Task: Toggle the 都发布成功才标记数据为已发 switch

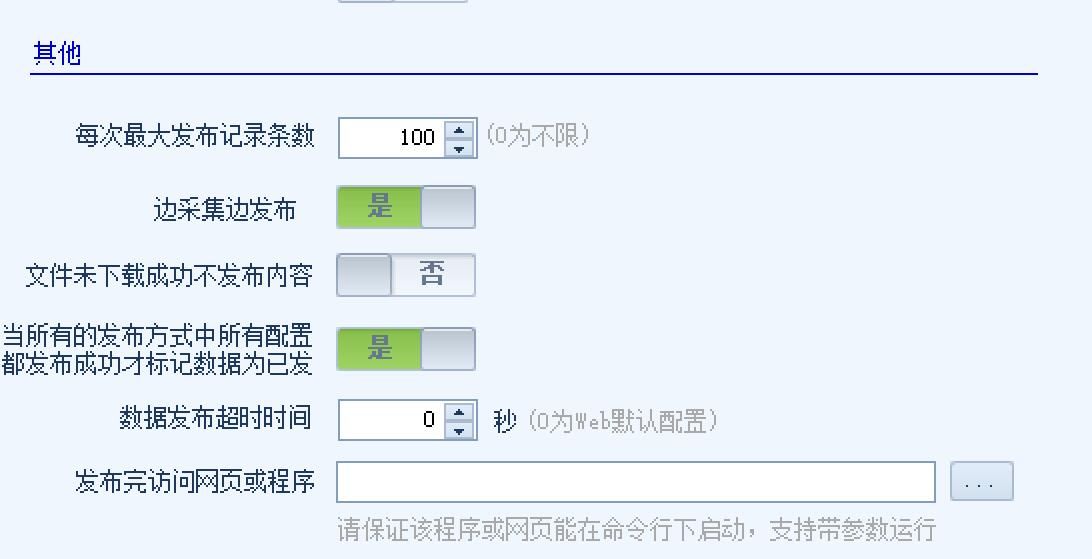Action: pos(406,349)
